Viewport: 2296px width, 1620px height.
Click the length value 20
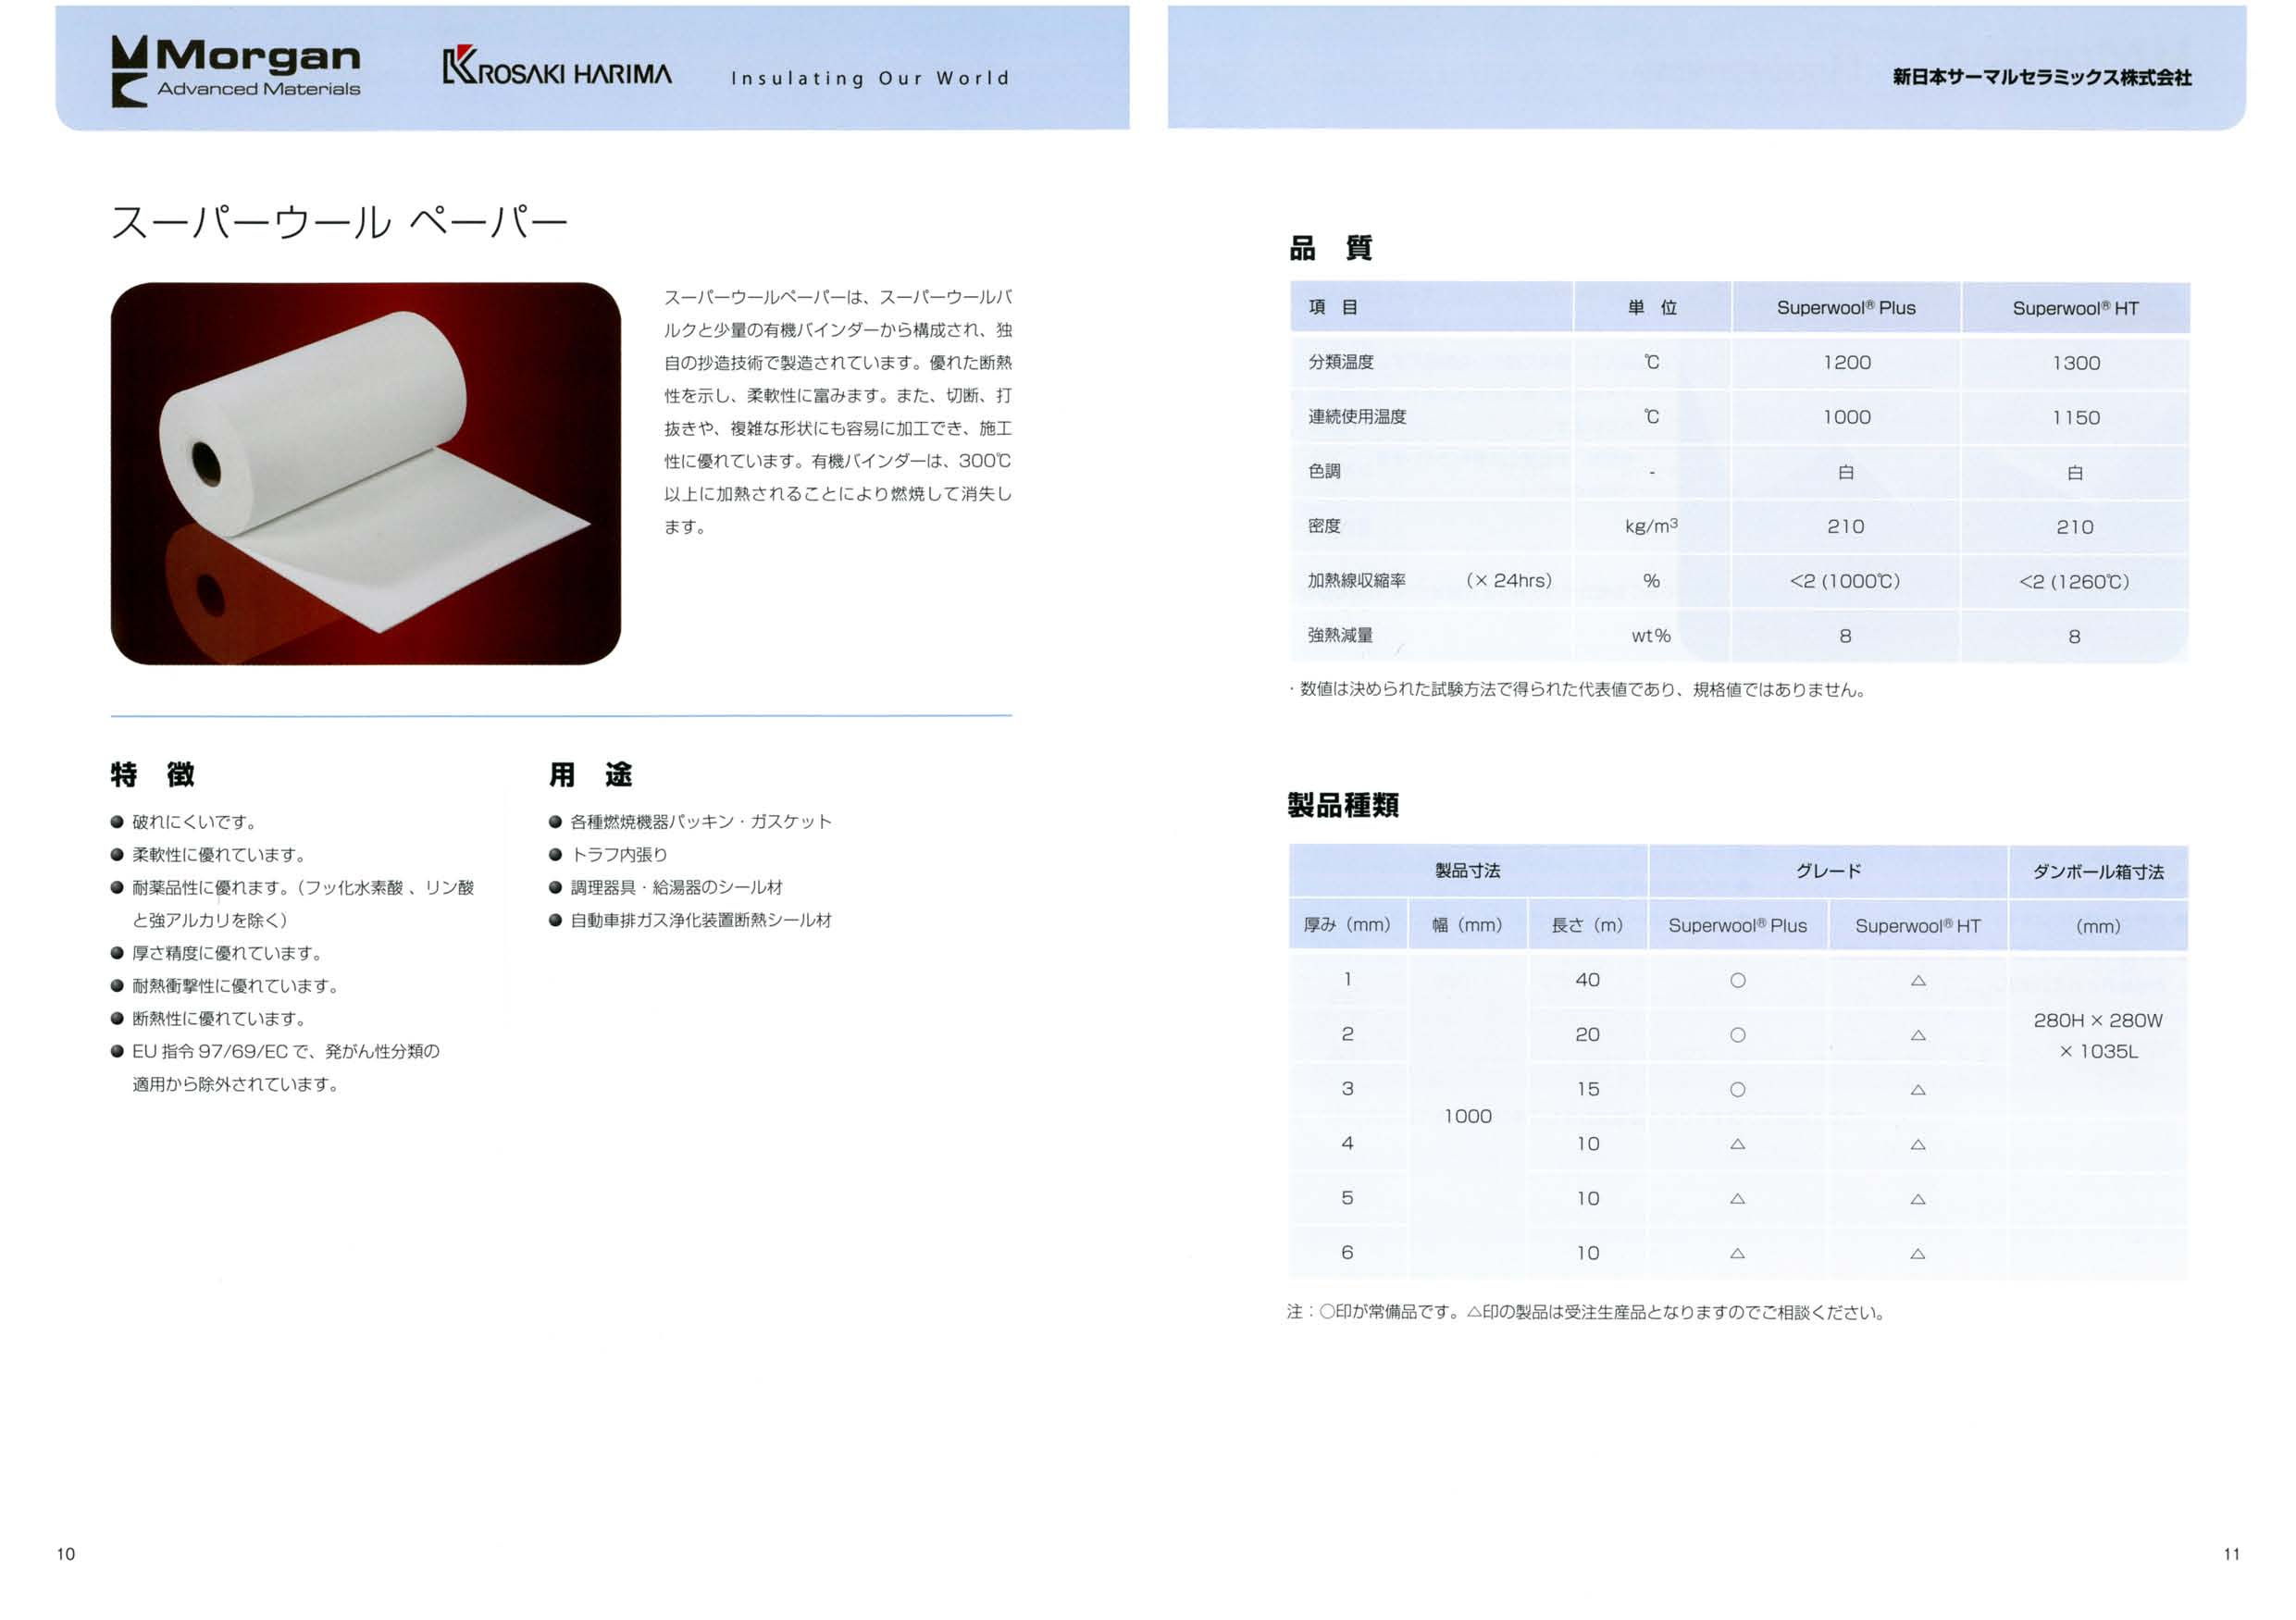pos(1587,1035)
